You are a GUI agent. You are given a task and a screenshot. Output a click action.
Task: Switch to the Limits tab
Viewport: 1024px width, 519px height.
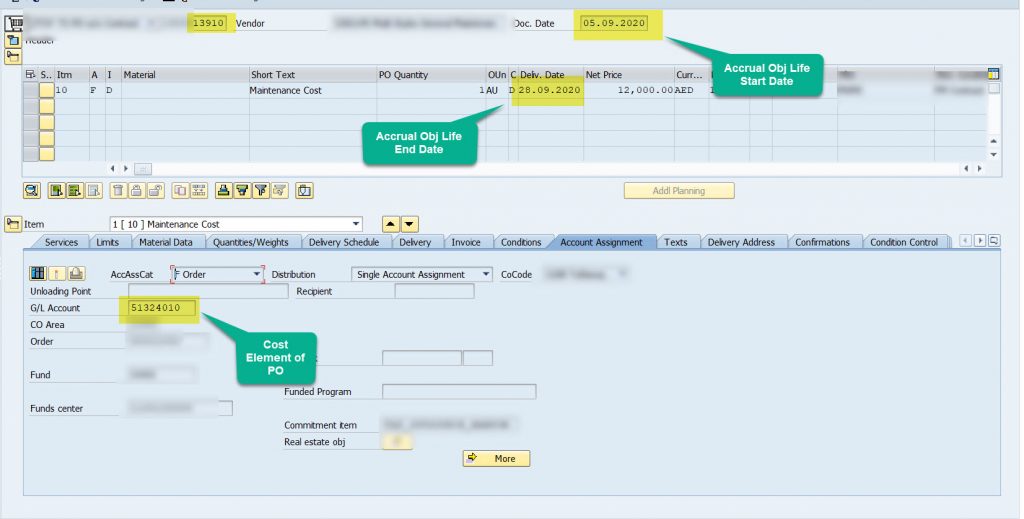tap(108, 242)
